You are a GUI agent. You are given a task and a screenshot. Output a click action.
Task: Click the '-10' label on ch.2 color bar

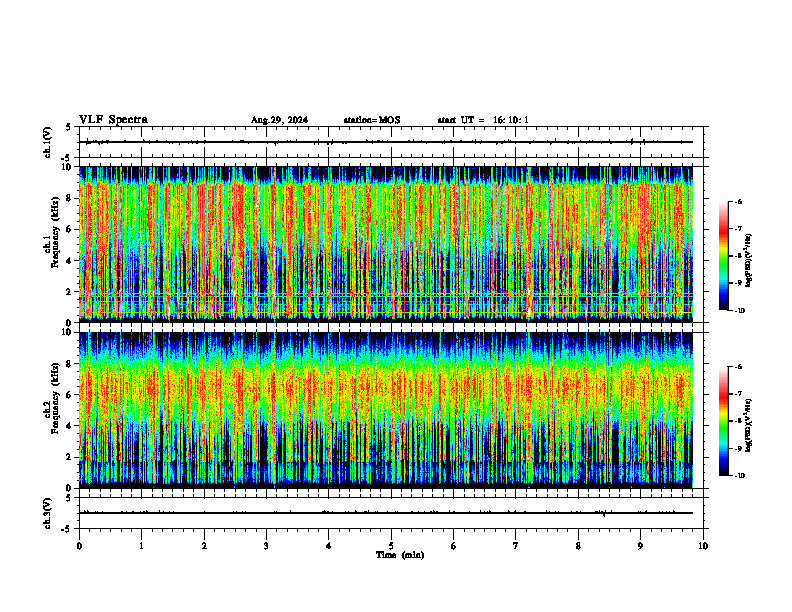point(740,476)
